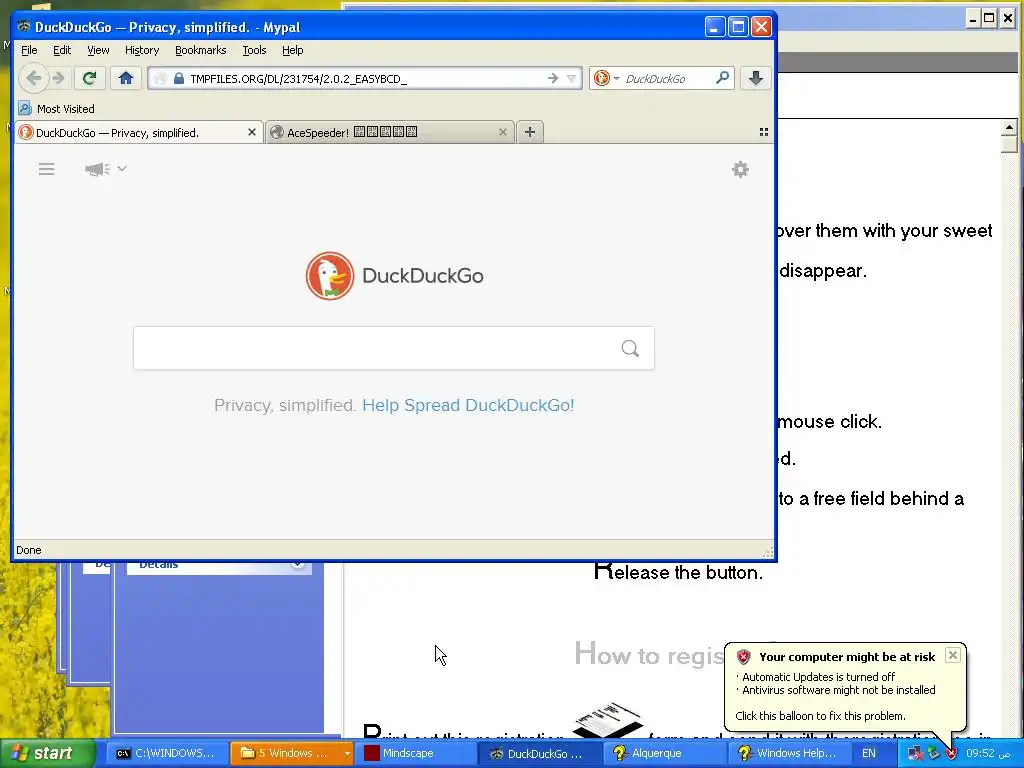
Task: Click the magnifier in the toolbar search box
Action: [x=722, y=78]
